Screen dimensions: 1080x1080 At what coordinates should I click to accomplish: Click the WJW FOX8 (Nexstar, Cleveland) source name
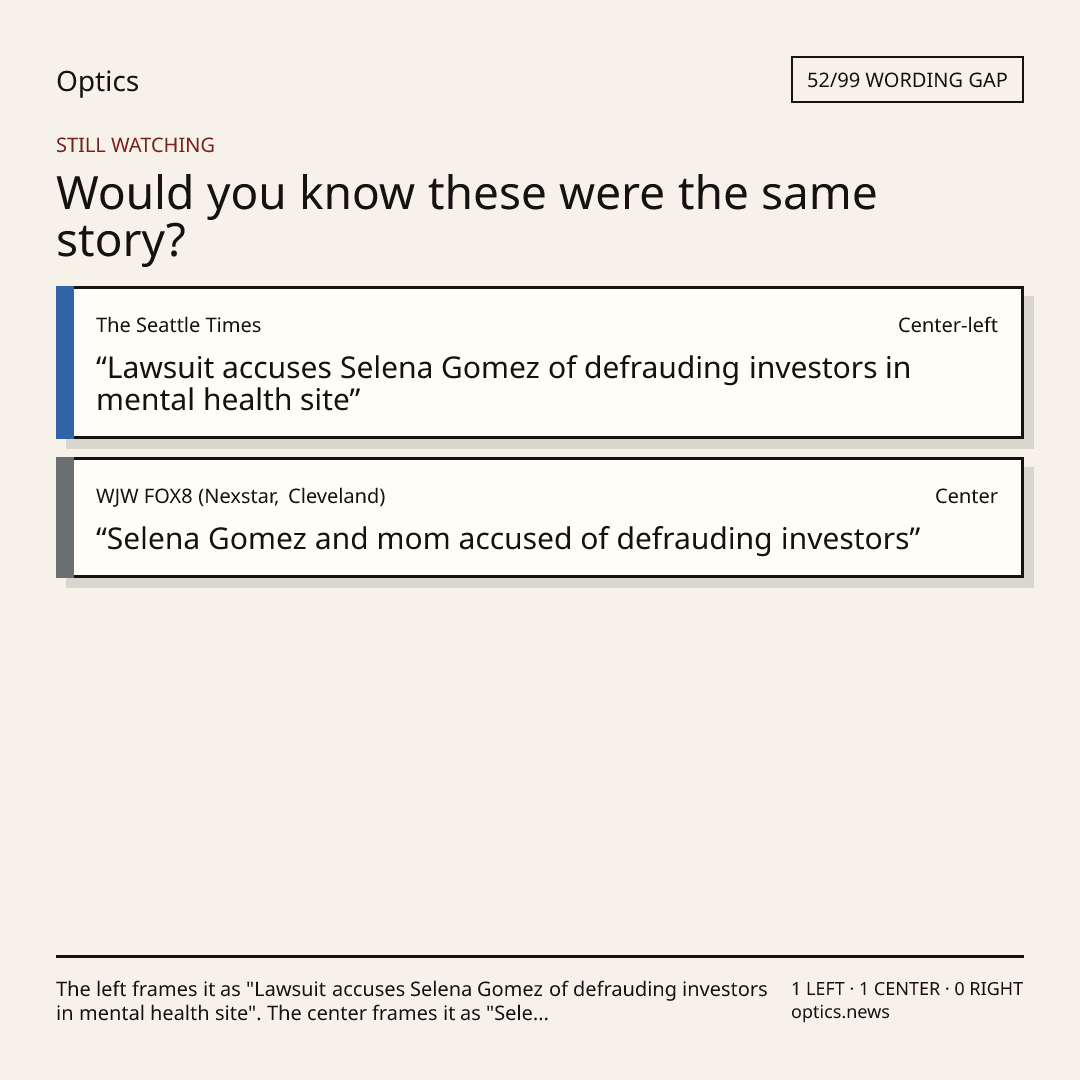click(240, 496)
